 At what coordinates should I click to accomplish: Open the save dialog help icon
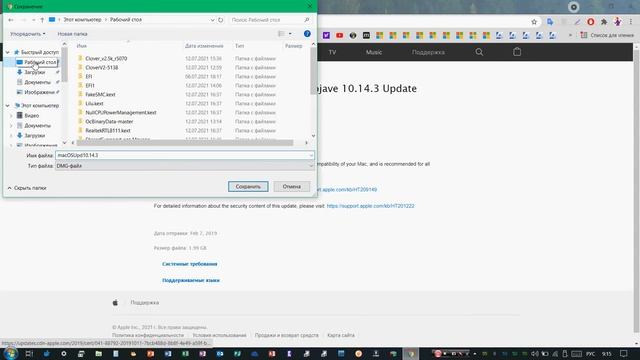click(307, 34)
